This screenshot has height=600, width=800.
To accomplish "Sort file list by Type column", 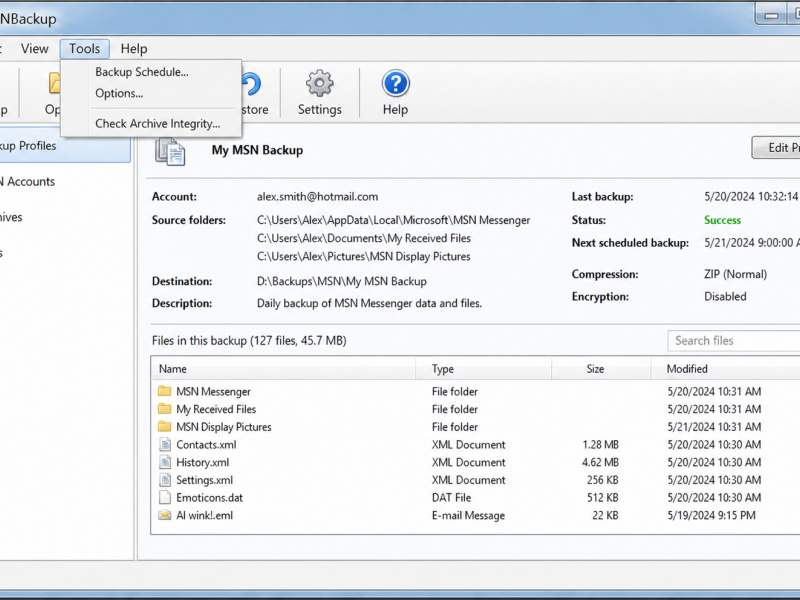I will point(484,369).
